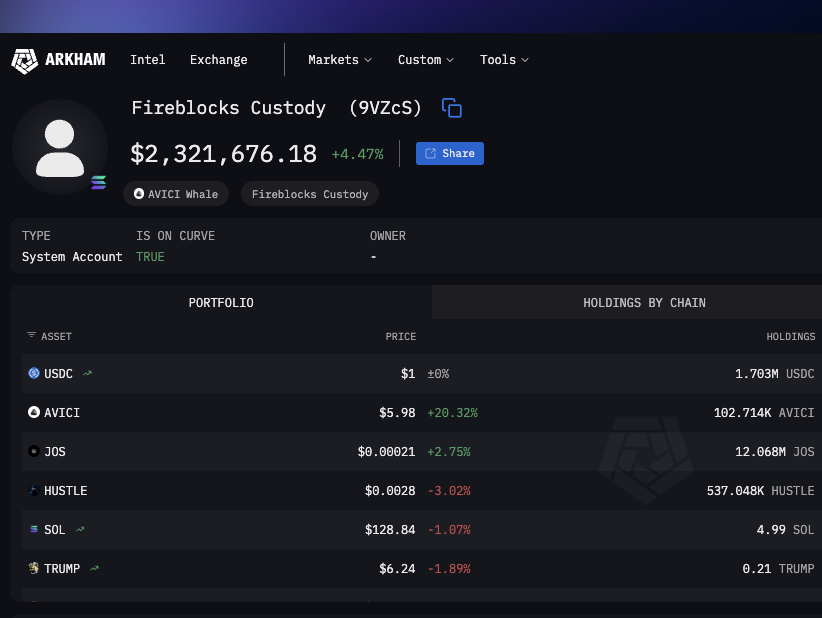Image resolution: width=822 pixels, height=618 pixels.
Task: Click the $0.0028 HUSTLE price
Action: click(x=390, y=491)
